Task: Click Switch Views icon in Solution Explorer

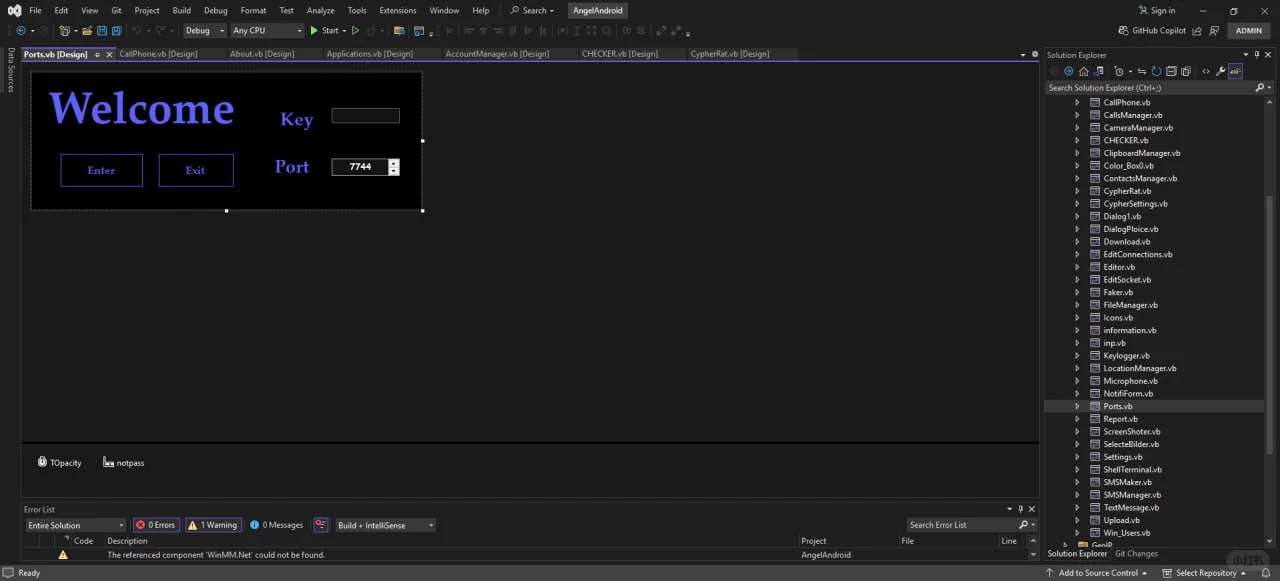Action: click(1099, 71)
